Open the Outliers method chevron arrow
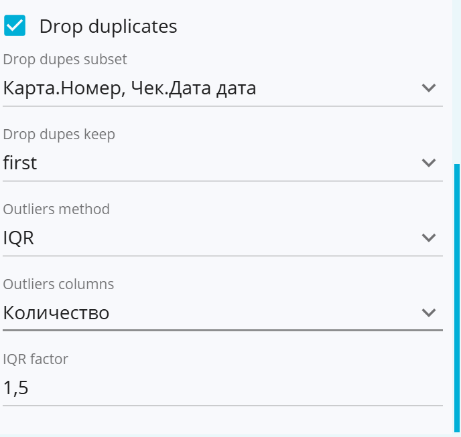461x437 pixels. tap(429, 238)
